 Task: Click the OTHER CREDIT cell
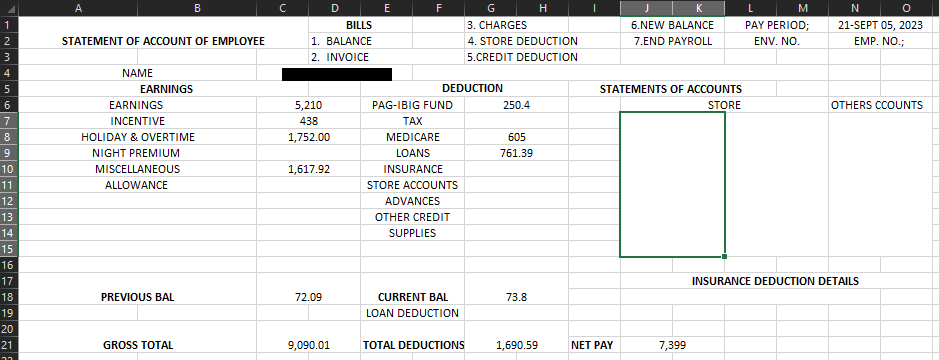(x=413, y=216)
